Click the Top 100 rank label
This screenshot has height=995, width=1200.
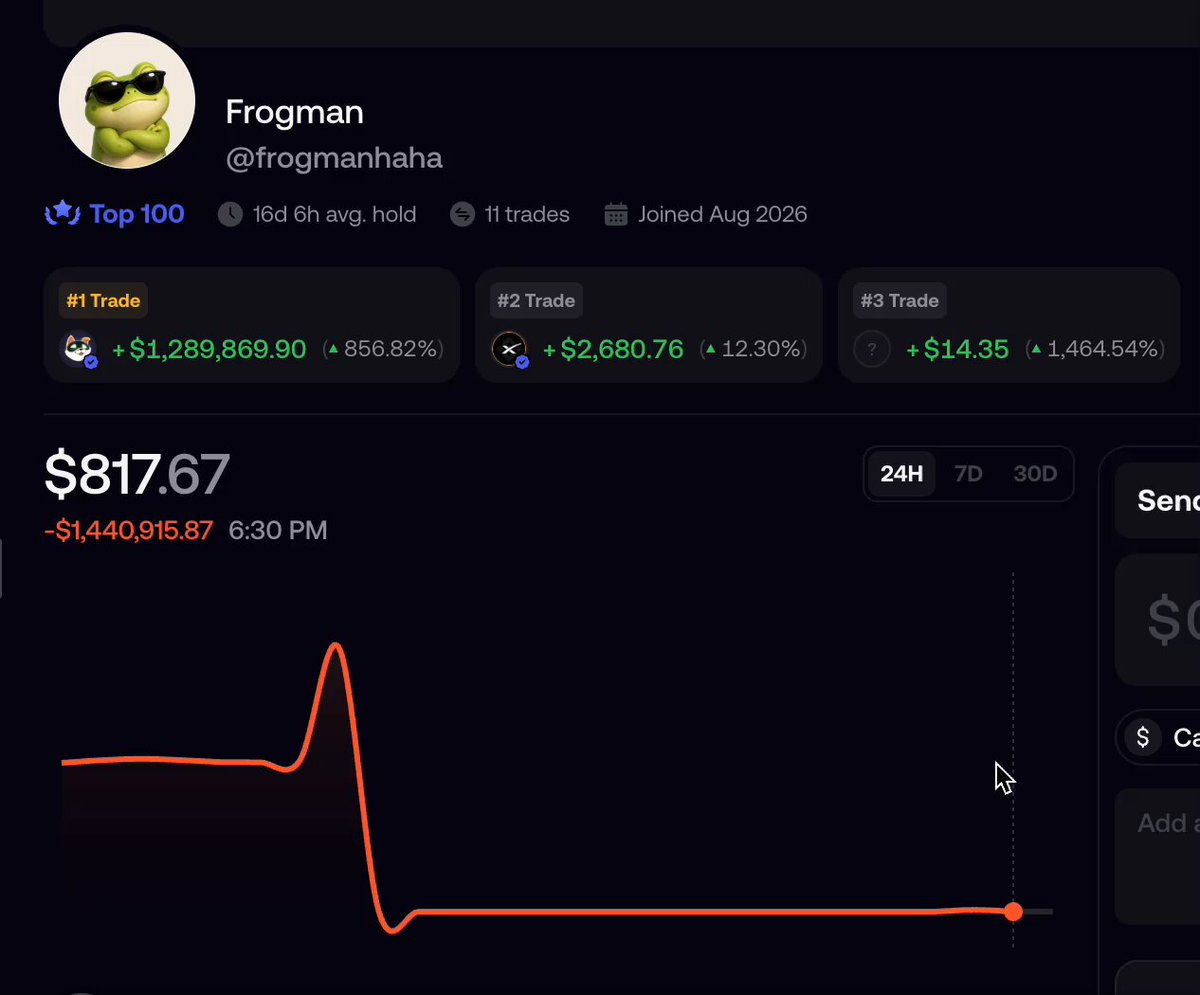137,214
